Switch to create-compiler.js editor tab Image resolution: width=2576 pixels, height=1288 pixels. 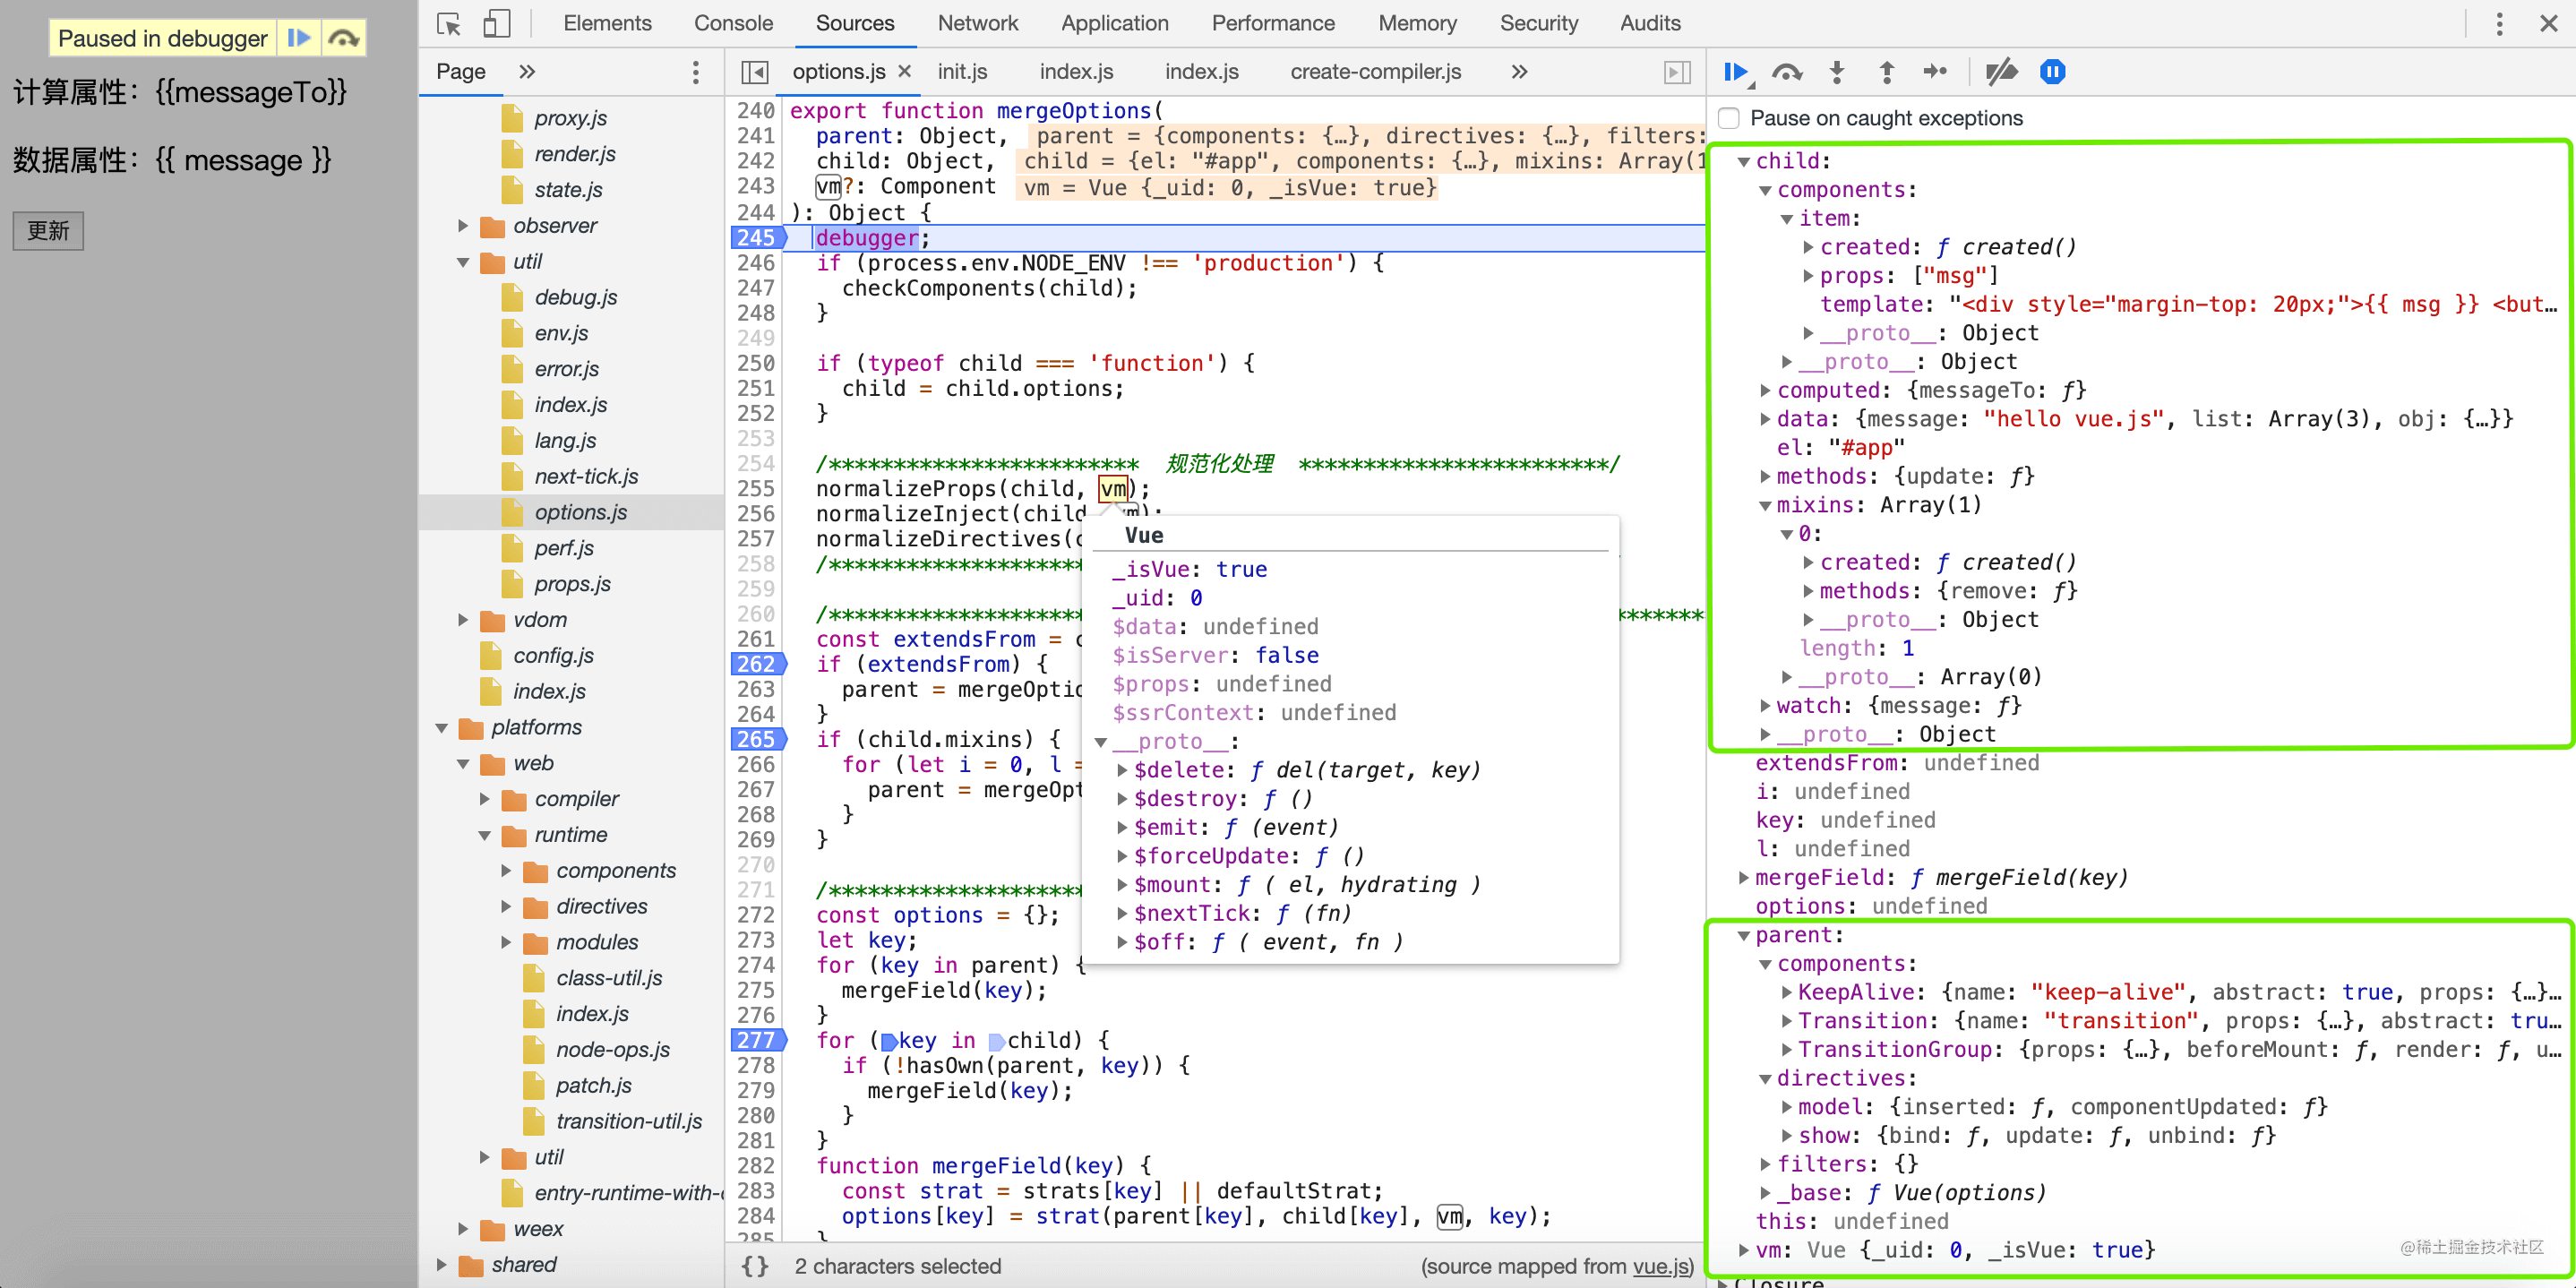coord(1375,72)
